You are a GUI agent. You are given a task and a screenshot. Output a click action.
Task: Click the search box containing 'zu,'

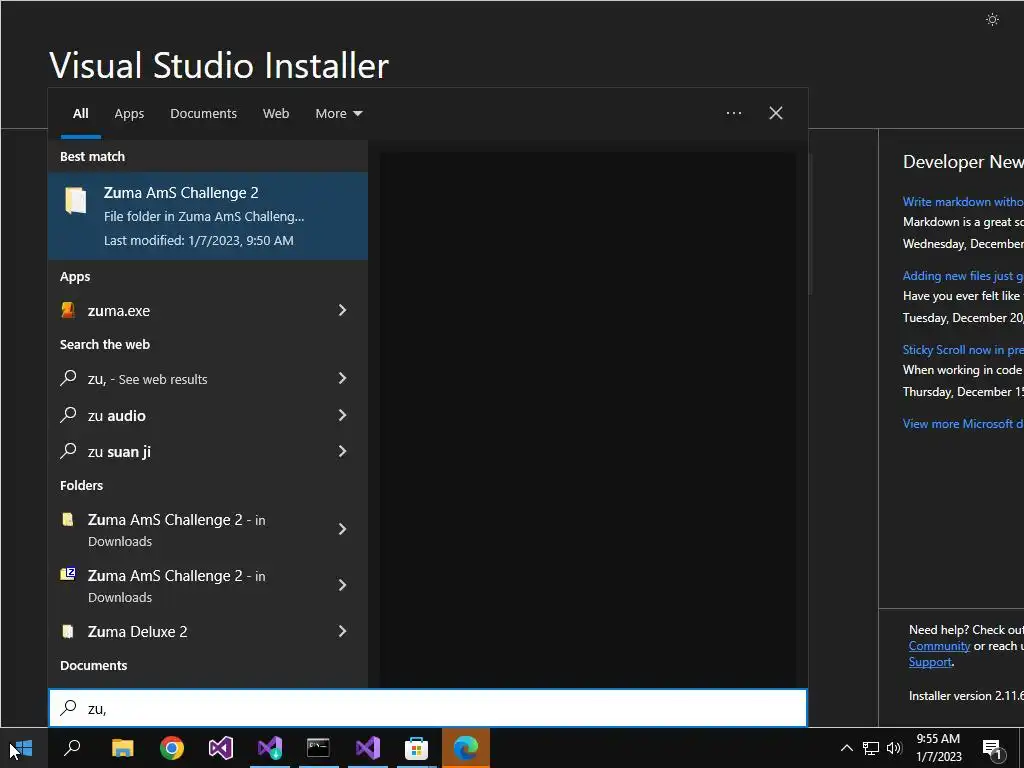[x=428, y=708]
